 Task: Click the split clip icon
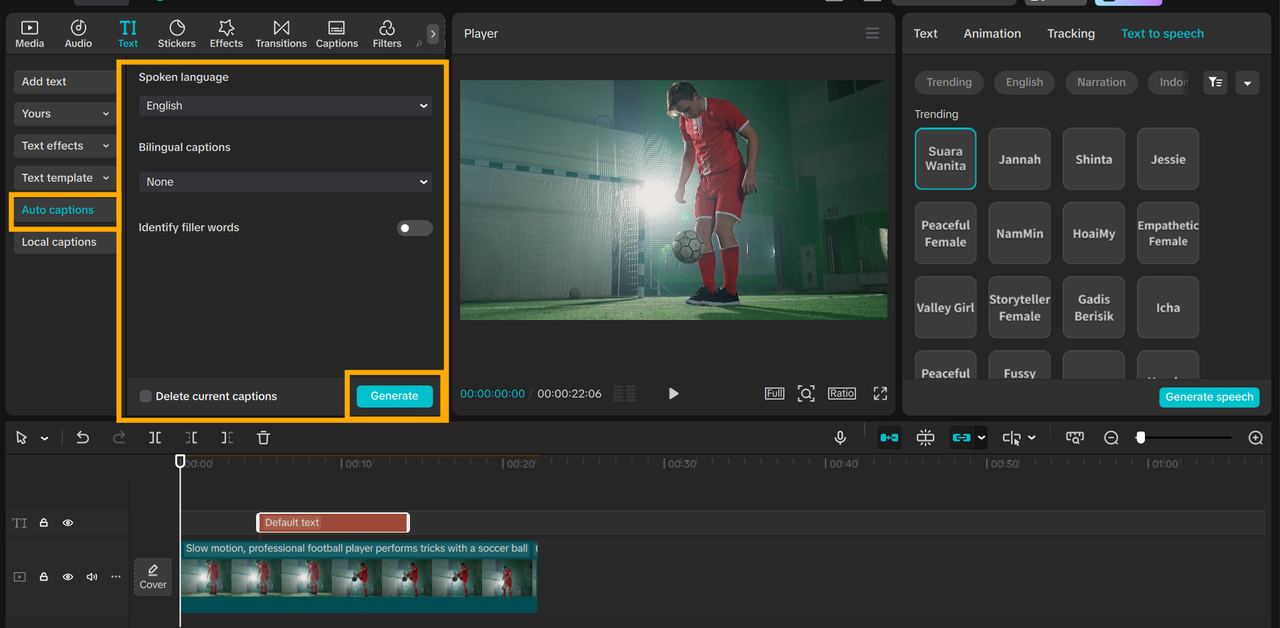[155, 438]
